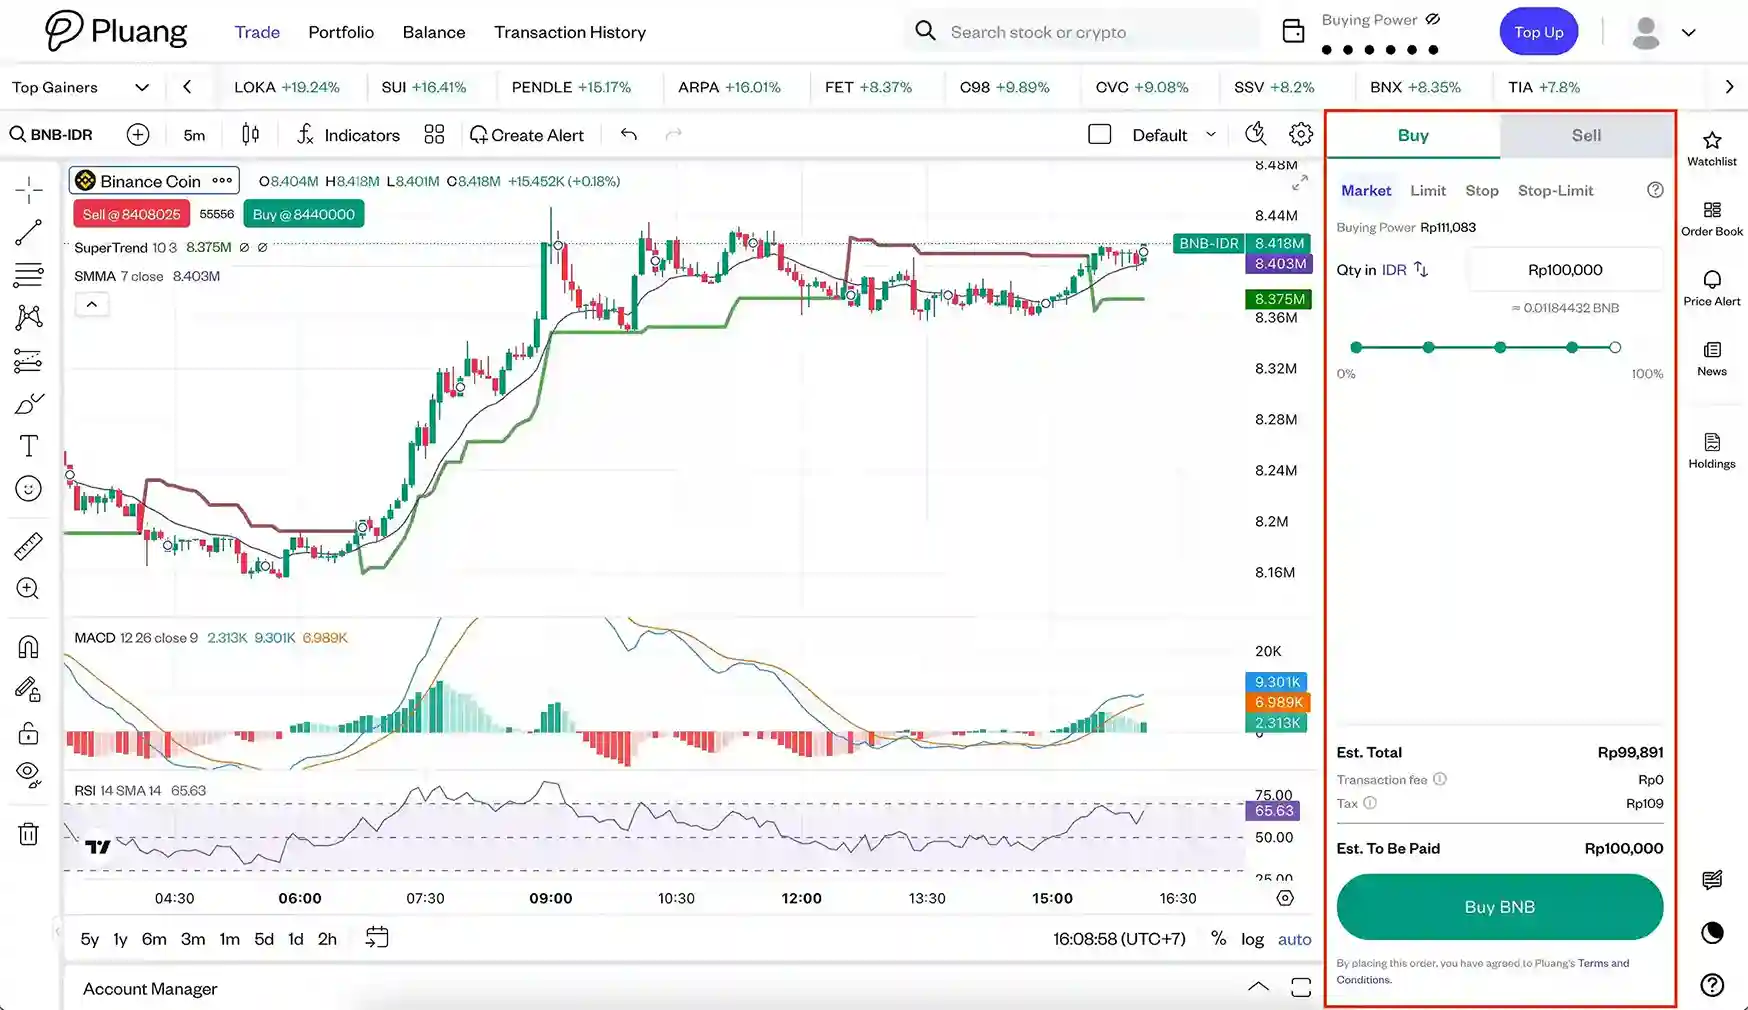The image size is (1748, 1010).
Task: Search the BNB-IDR symbol
Action: pos(51,135)
